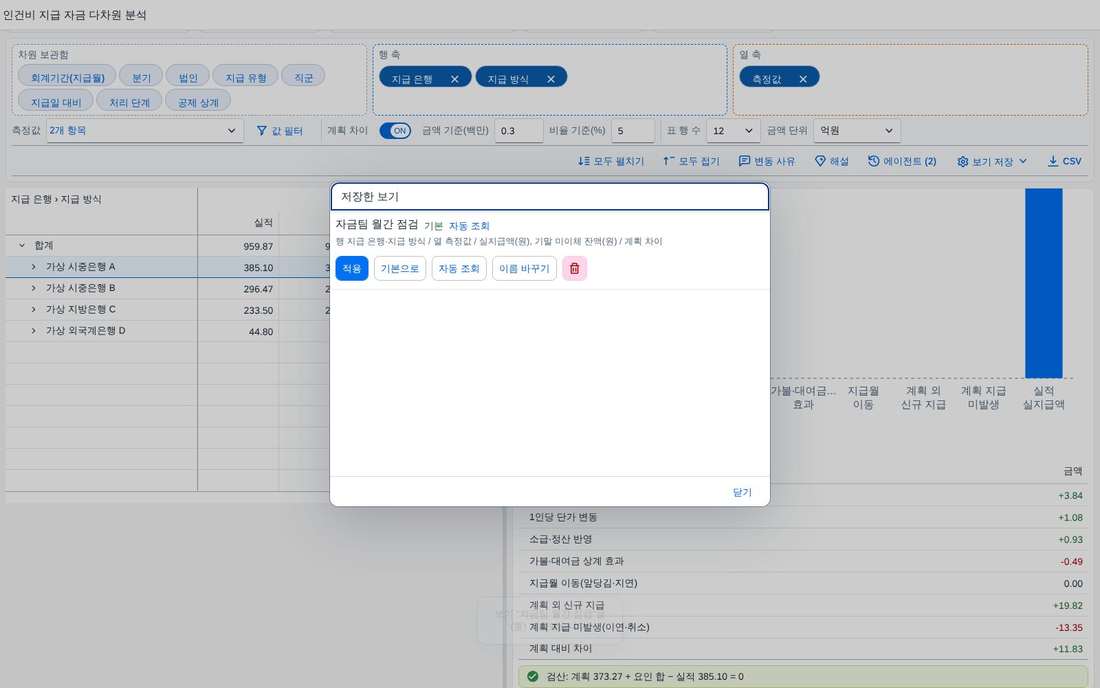Click the 가불·대여금 상계 효과 row
1100x688 pixels.
pos(803,561)
